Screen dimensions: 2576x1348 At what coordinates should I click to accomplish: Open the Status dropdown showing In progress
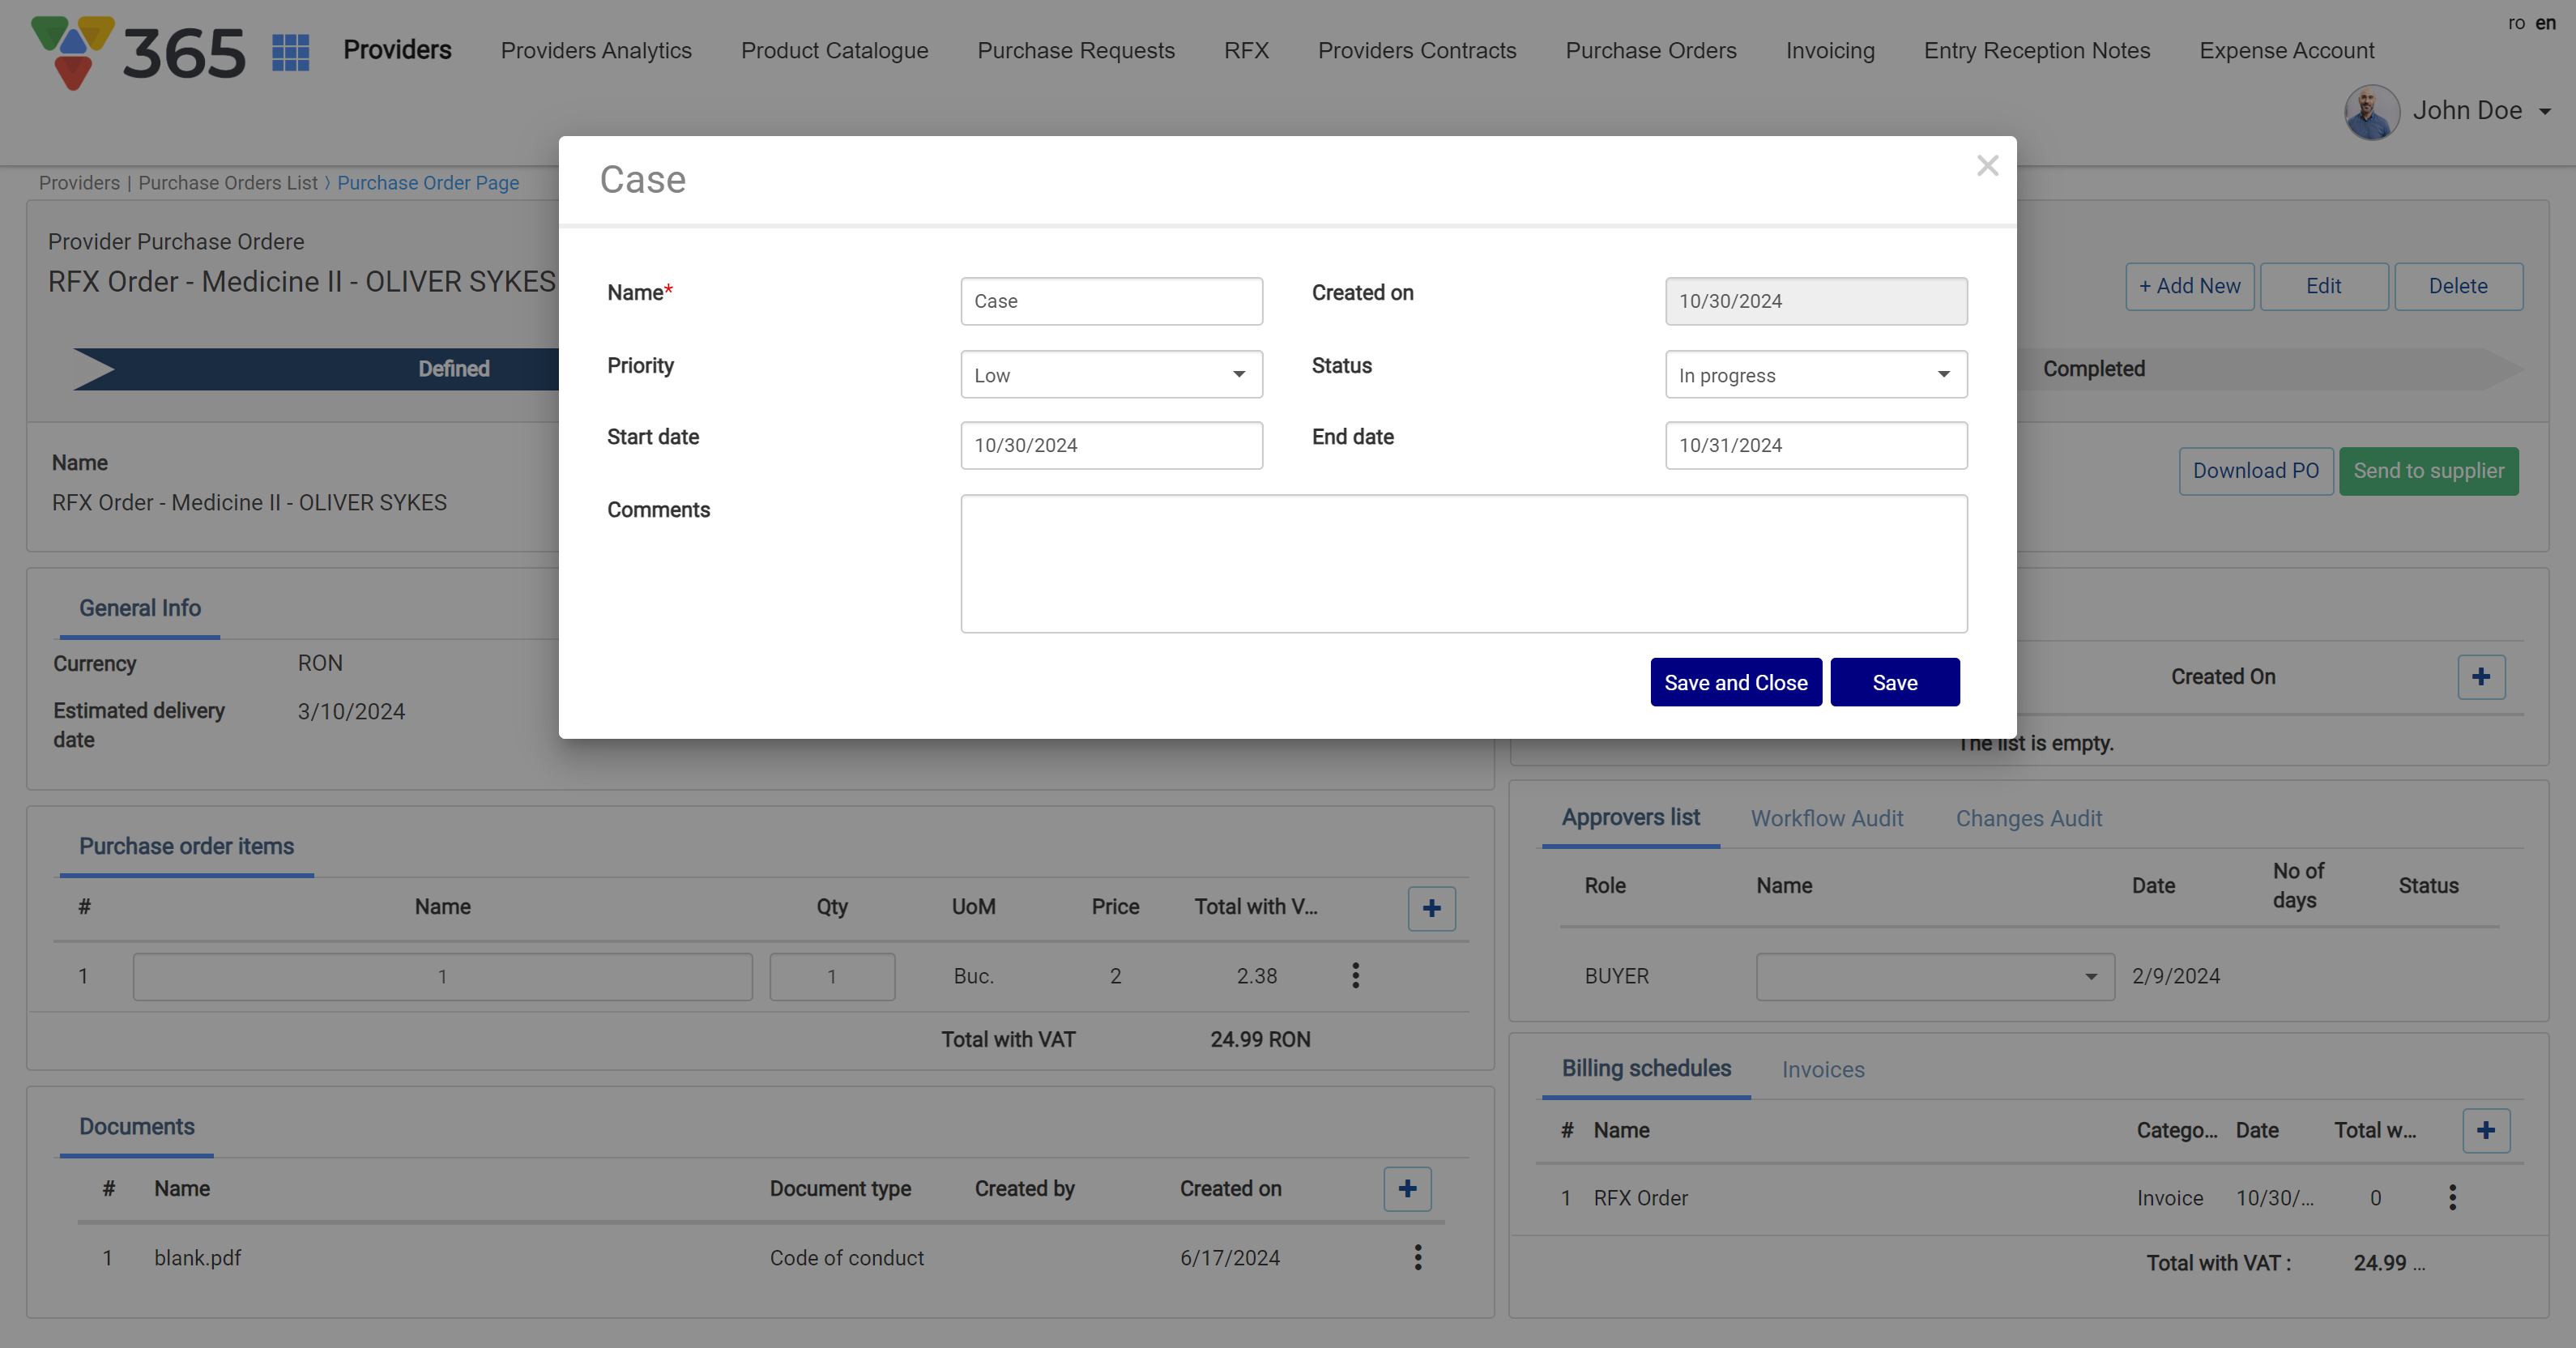(1815, 375)
